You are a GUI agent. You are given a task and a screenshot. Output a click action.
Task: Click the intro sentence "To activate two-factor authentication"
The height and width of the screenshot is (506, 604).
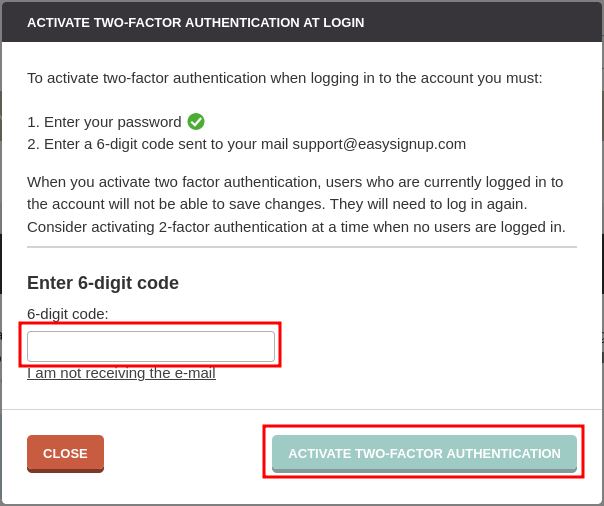(x=160, y=78)
